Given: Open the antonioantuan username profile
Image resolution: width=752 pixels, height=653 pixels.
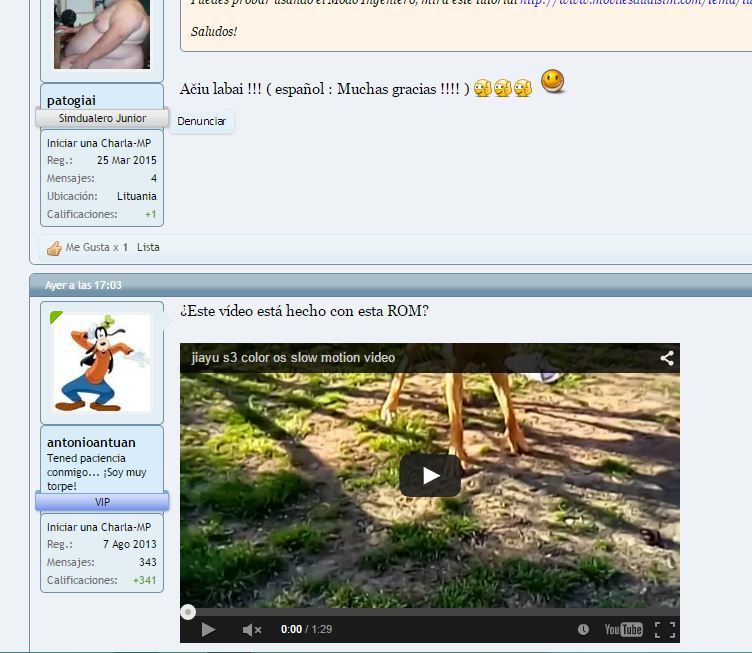Looking at the screenshot, I should click(91, 442).
